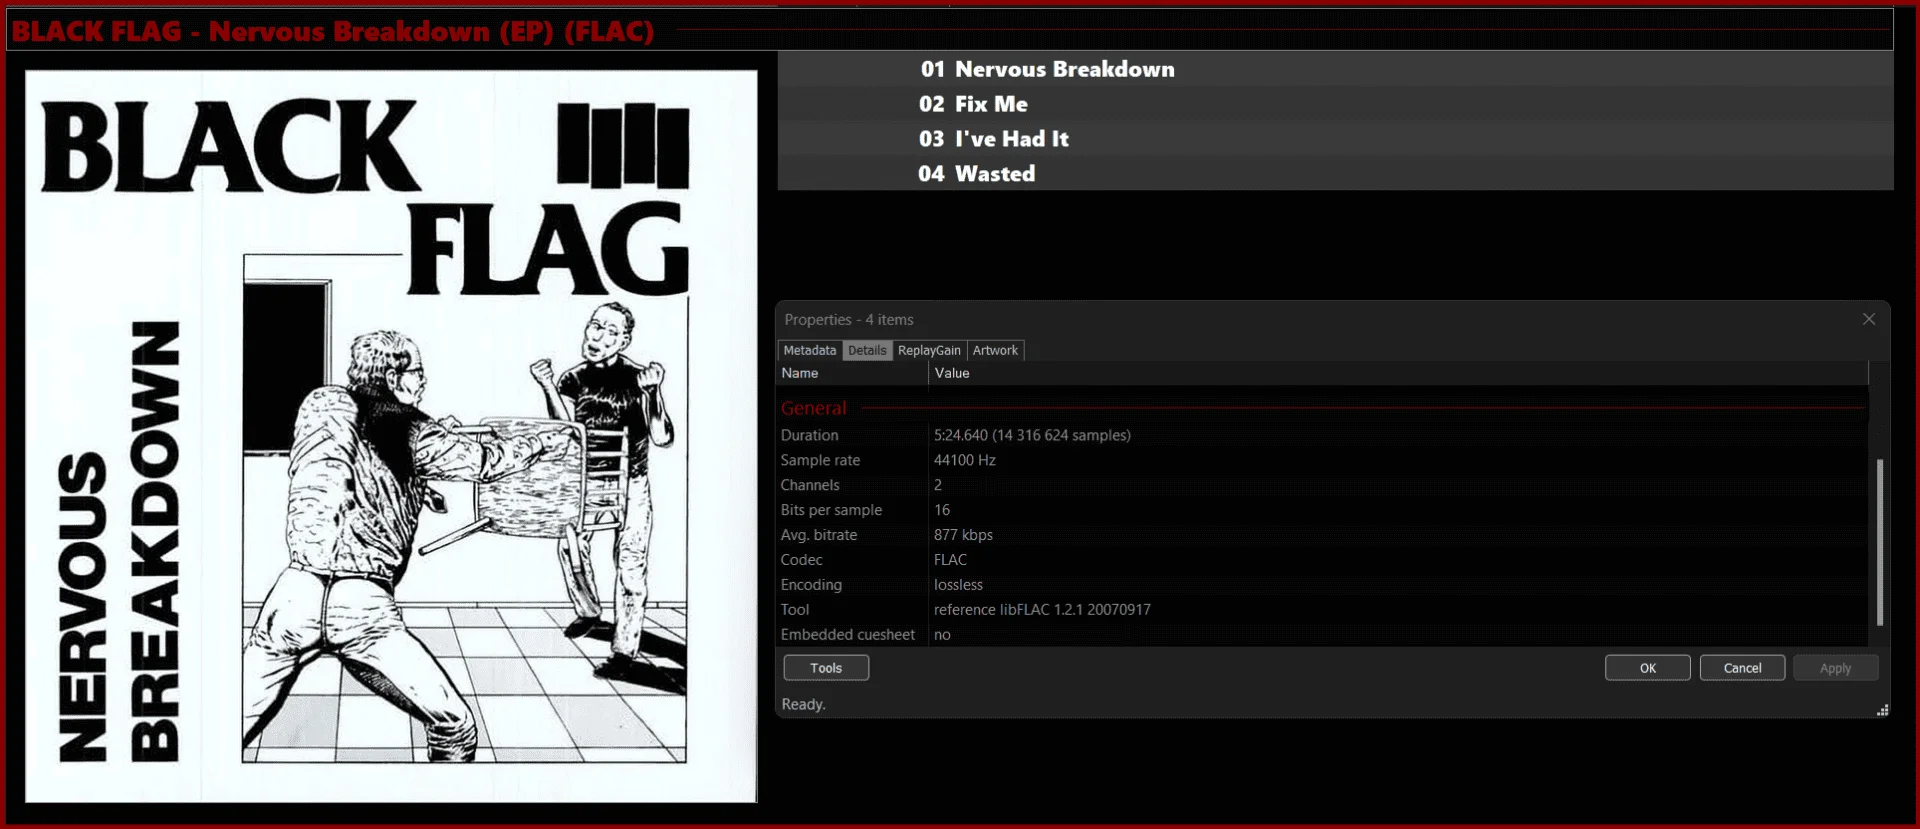Image resolution: width=1920 pixels, height=829 pixels.
Task: Open the ReplayGain tab
Action: click(x=929, y=350)
